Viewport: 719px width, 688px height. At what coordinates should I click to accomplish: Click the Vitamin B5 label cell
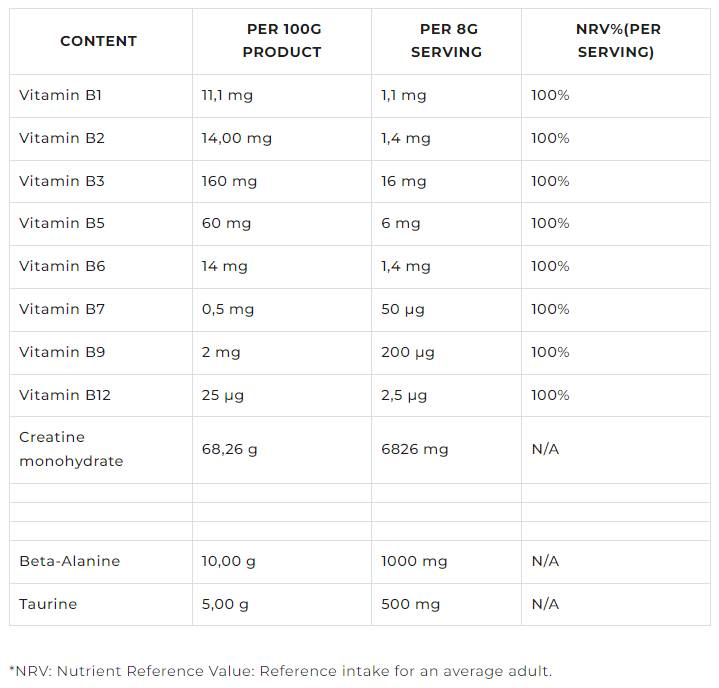(x=62, y=223)
